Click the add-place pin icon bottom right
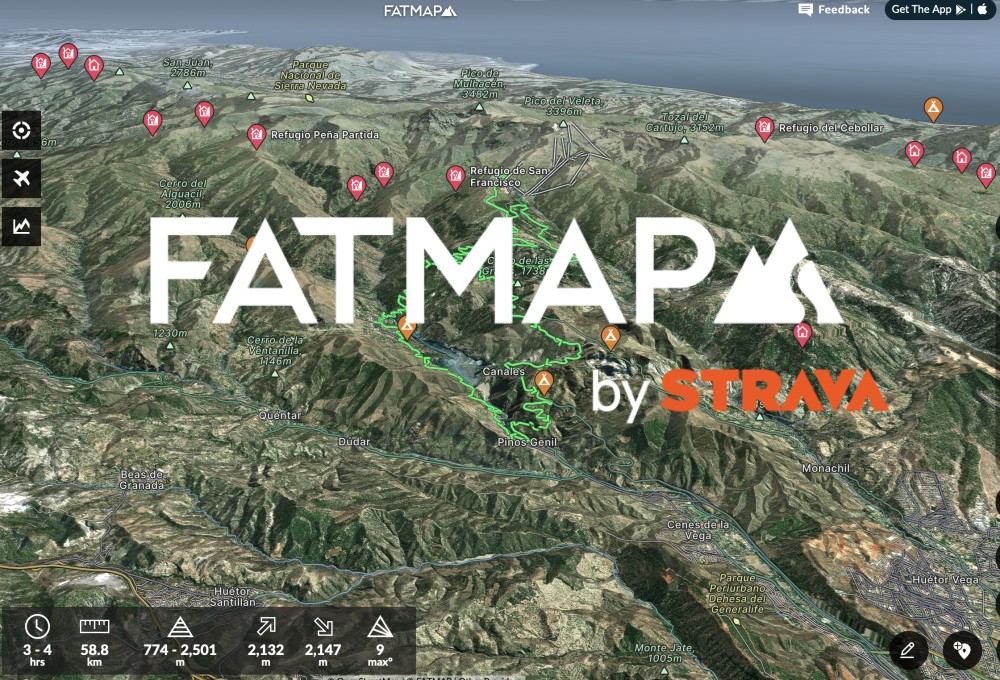1000x680 pixels. click(x=962, y=648)
